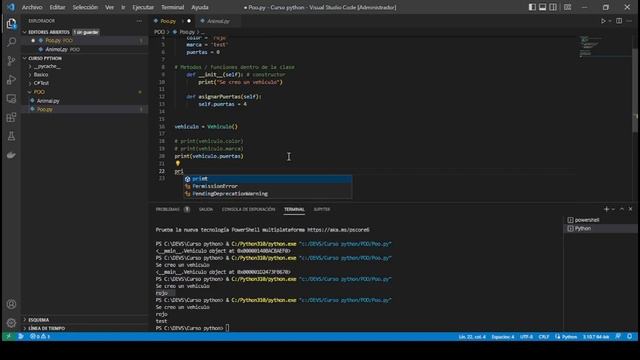Screen dimensions: 640x360
Task: Open Run and Debug view
Action: coord(11,80)
